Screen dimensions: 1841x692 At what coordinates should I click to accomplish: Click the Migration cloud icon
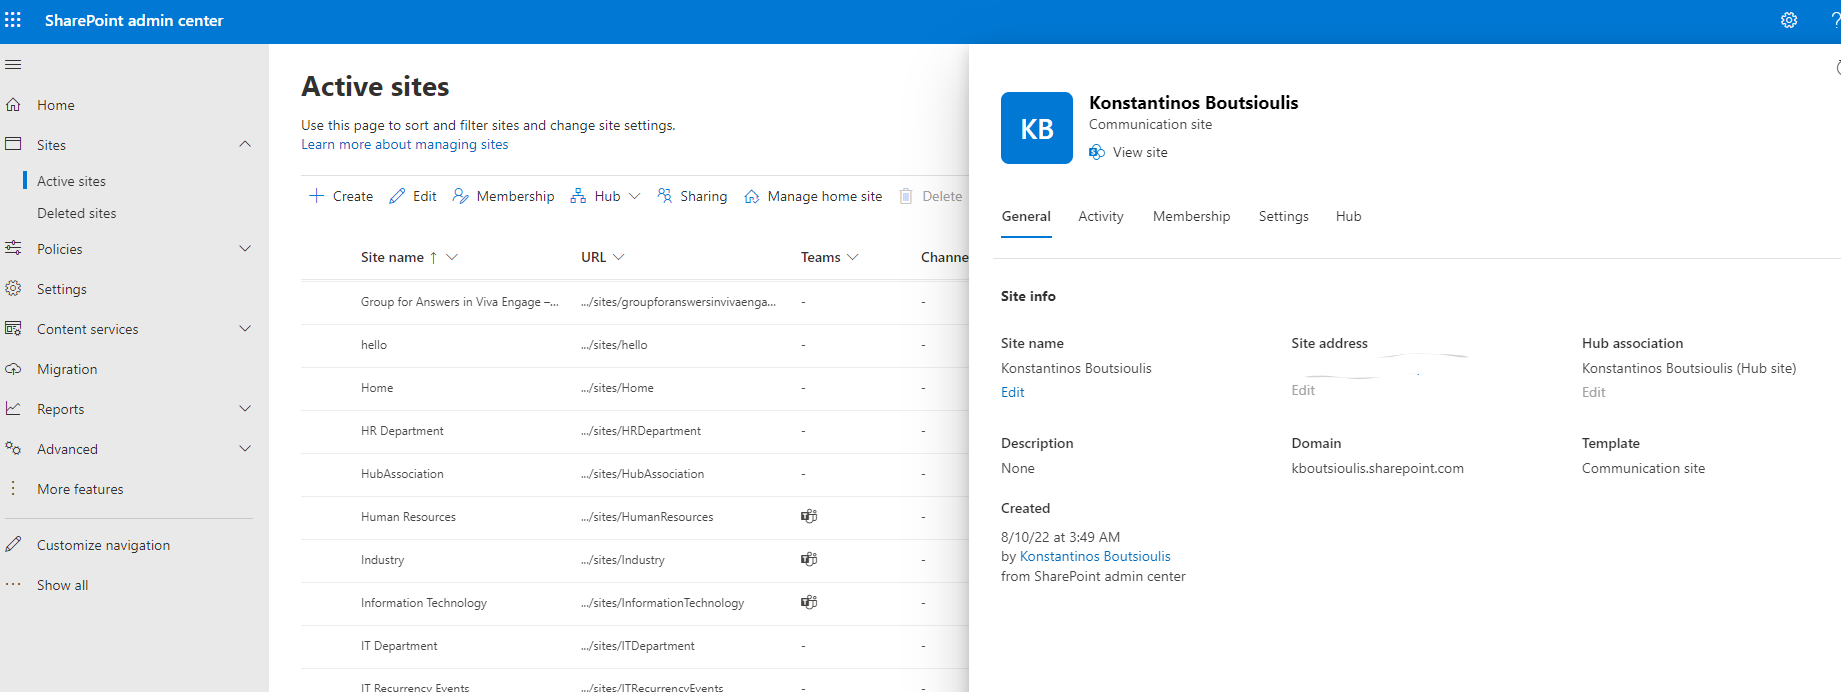click(x=13, y=368)
